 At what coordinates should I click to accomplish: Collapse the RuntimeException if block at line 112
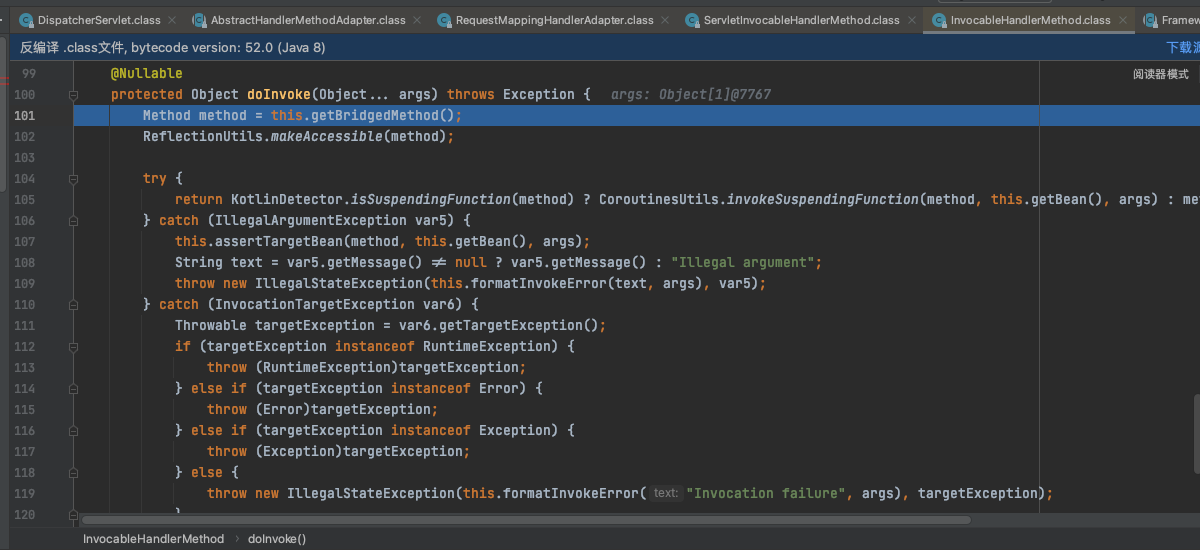tap(73, 347)
